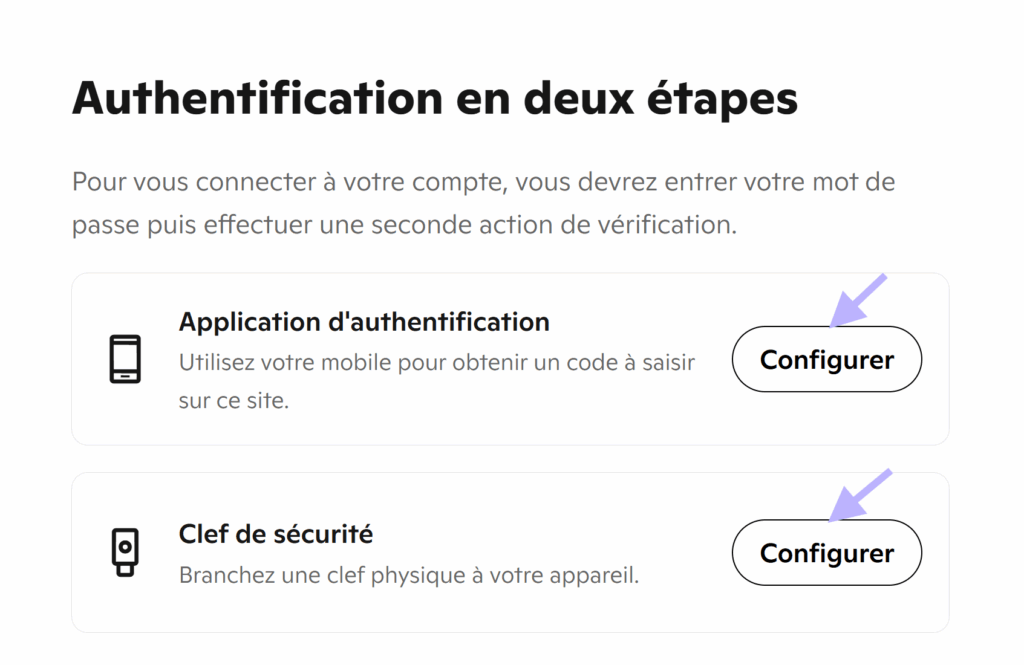Viewport: 1024px width, 665px height.
Task: Click the purple arrow above the first Configurer
Action: click(x=857, y=299)
